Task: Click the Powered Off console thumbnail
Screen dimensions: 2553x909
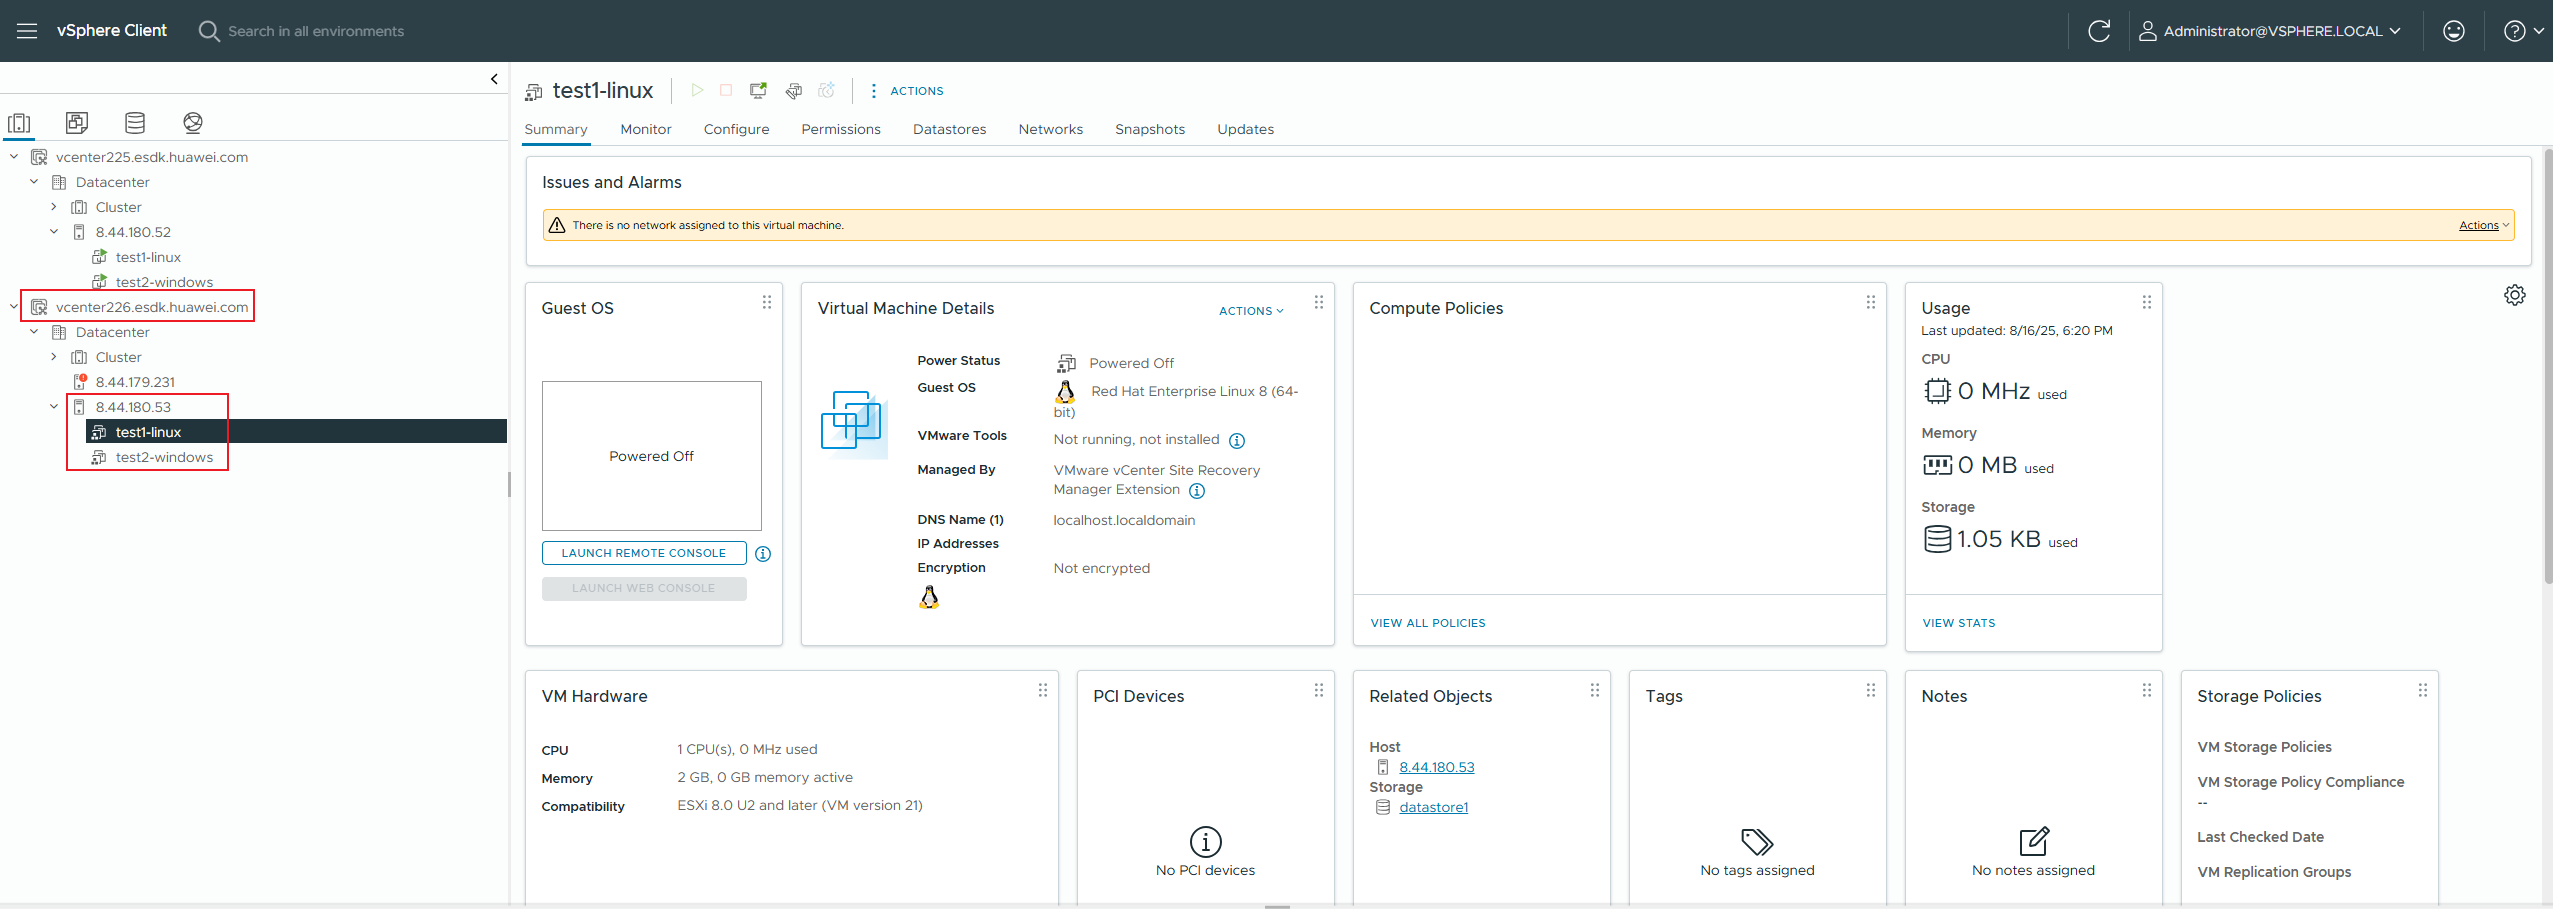Action: pos(652,456)
